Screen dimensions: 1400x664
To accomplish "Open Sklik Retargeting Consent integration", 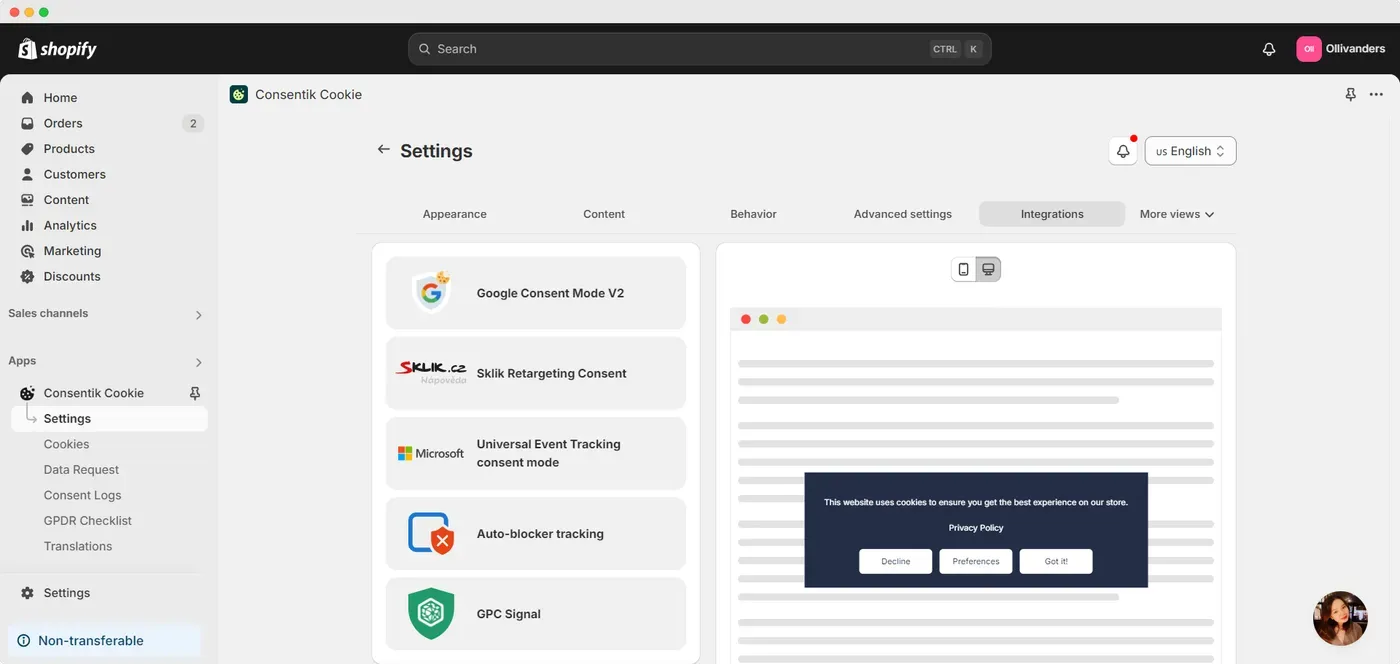I will (x=536, y=373).
